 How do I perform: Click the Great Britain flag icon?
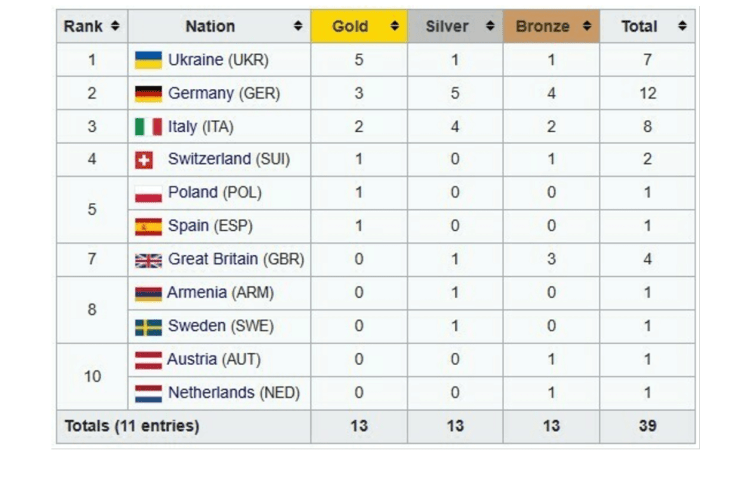148,260
